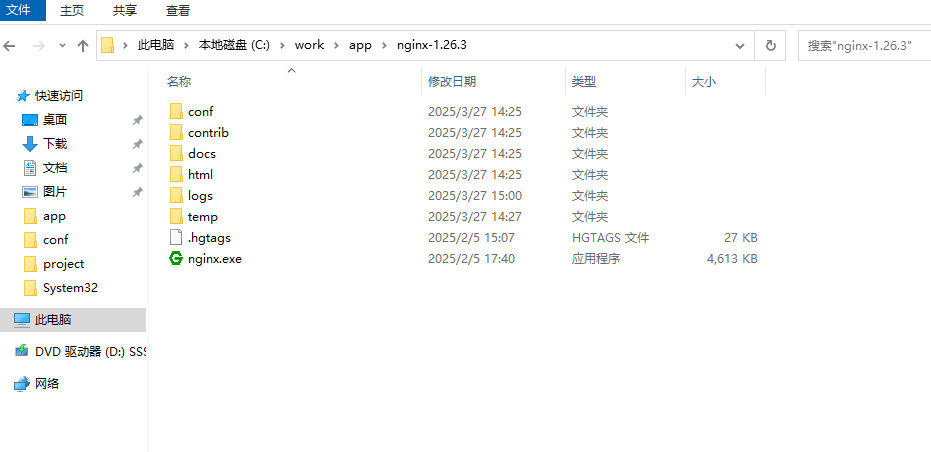Viewport: 931px width, 452px height.
Task: Click the pin icon beside 文档
Action: (x=137, y=168)
